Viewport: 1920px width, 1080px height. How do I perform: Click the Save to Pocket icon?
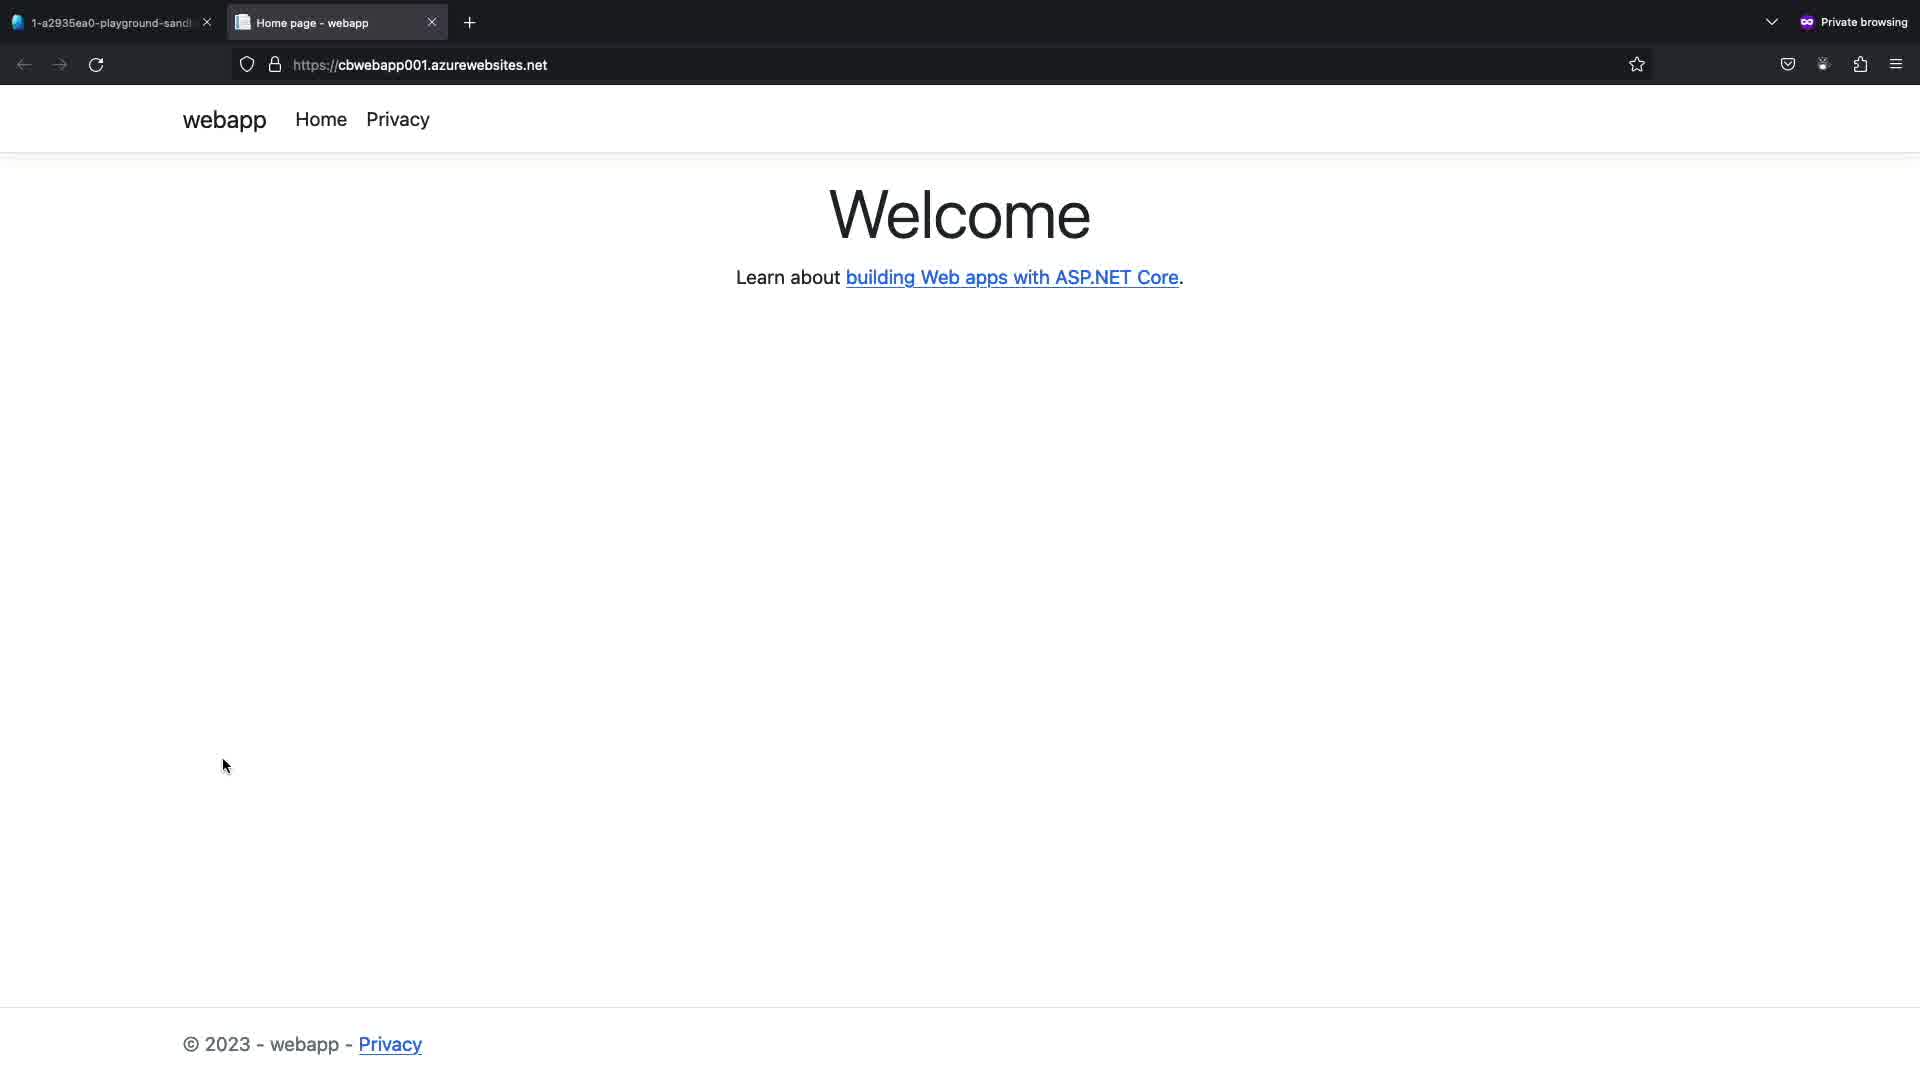1788,65
